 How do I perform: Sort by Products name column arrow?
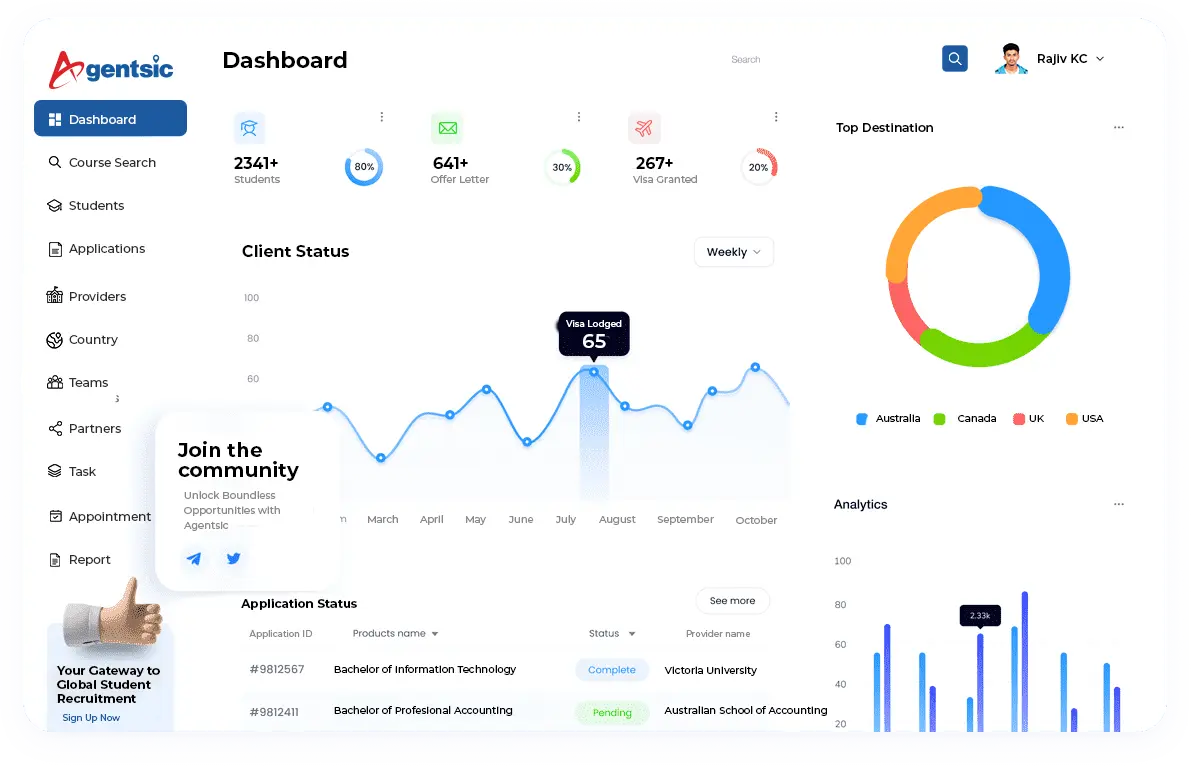pos(435,634)
